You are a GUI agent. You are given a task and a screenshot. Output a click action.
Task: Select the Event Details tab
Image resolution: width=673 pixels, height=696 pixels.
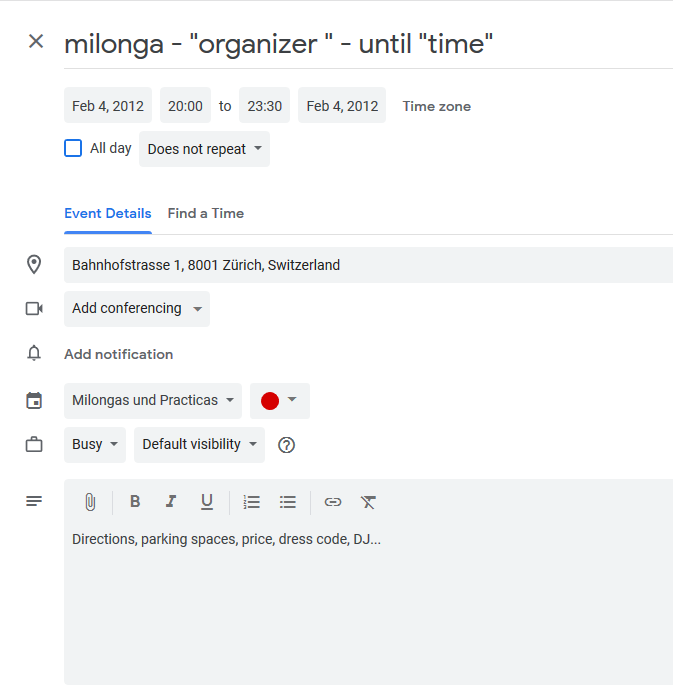point(108,214)
